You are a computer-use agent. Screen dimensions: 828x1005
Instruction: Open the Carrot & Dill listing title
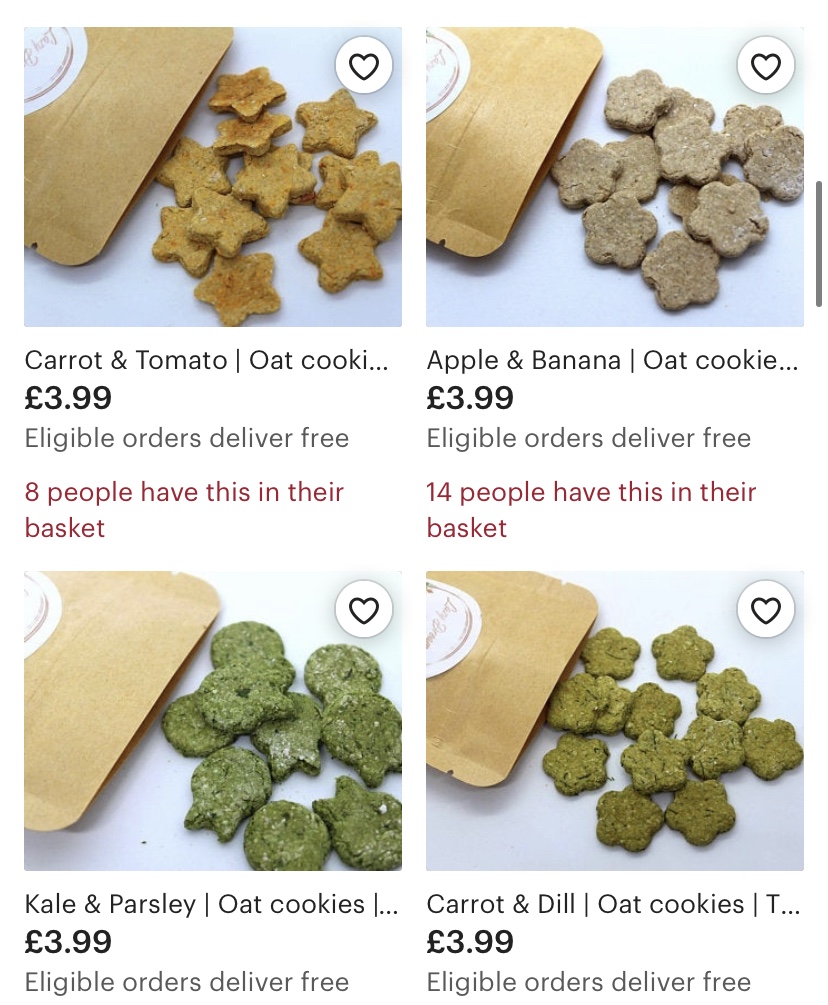613,904
